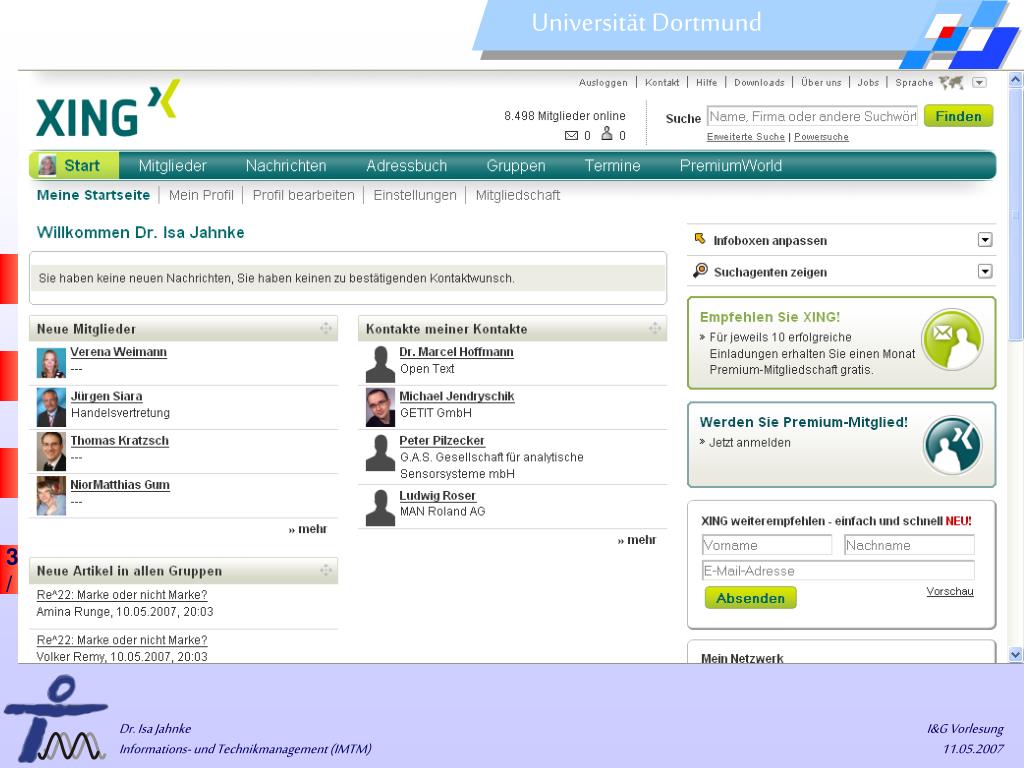Screen dimensions: 1024x768
Task: Open the PremiumWorld tab
Action: (730, 166)
